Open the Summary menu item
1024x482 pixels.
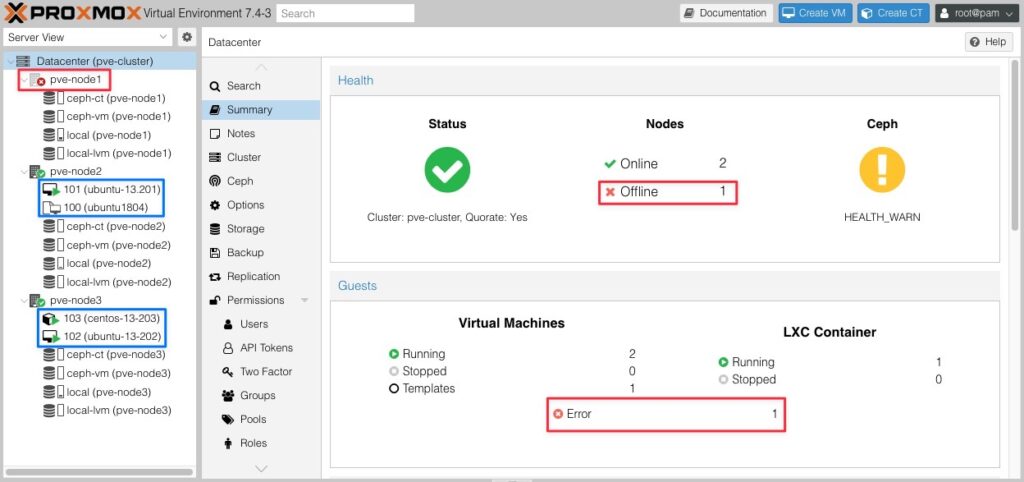pos(261,110)
